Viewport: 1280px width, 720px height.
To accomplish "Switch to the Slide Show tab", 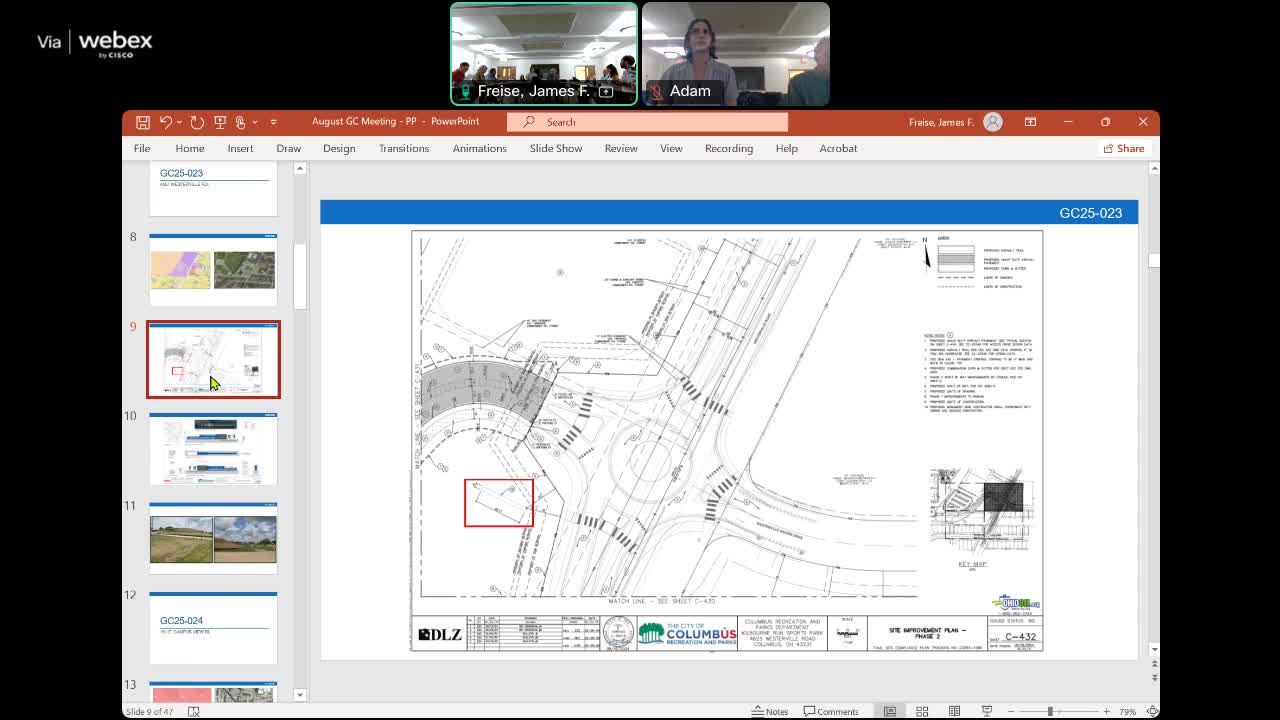I will (555, 148).
